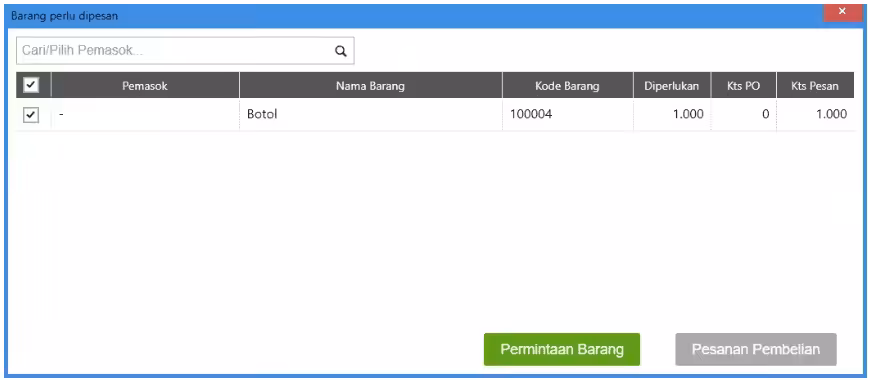Select the Kts PO column header
The width and height of the screenshot is (870, 380).
(743, 86)
